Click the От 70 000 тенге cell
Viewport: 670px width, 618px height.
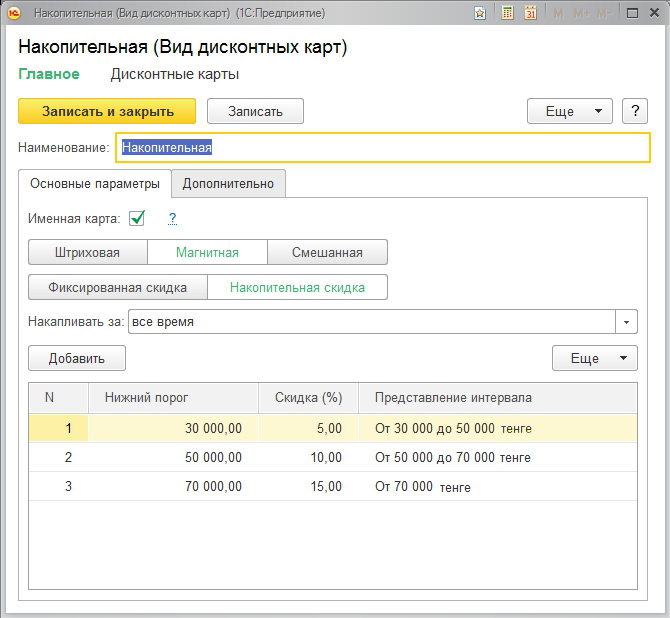click(498, 486)
